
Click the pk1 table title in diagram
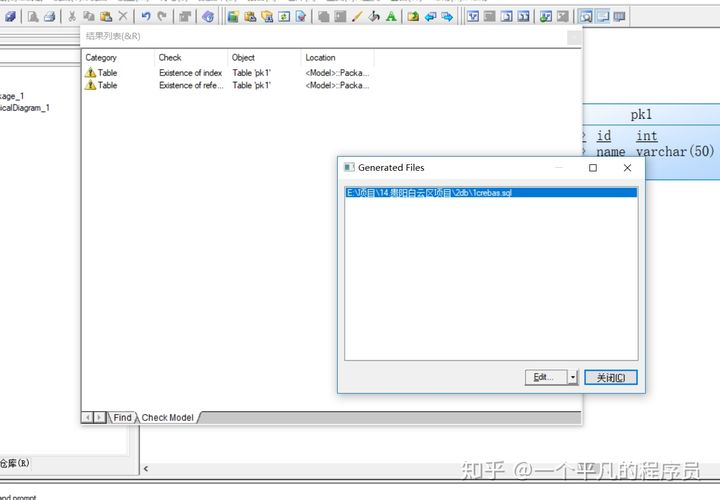point(641,114)
